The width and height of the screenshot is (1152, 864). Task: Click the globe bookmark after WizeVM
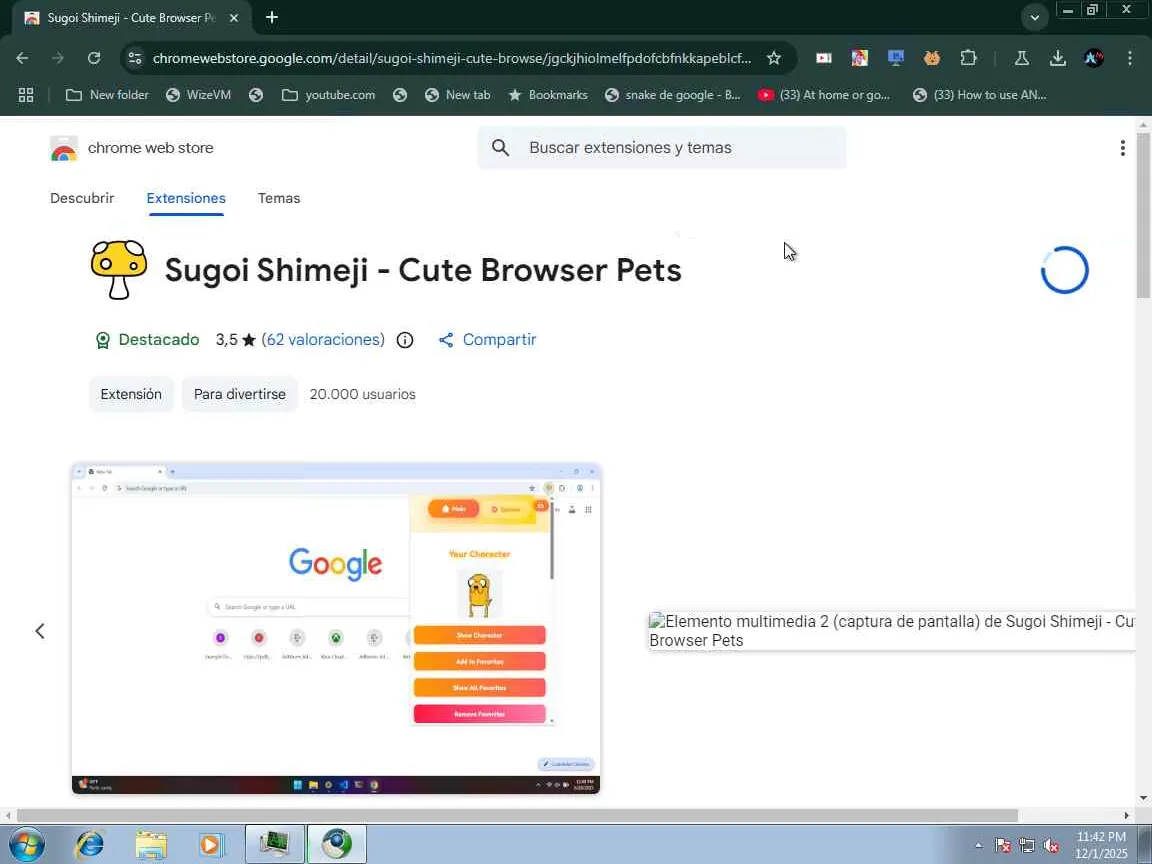coord(256,95)
